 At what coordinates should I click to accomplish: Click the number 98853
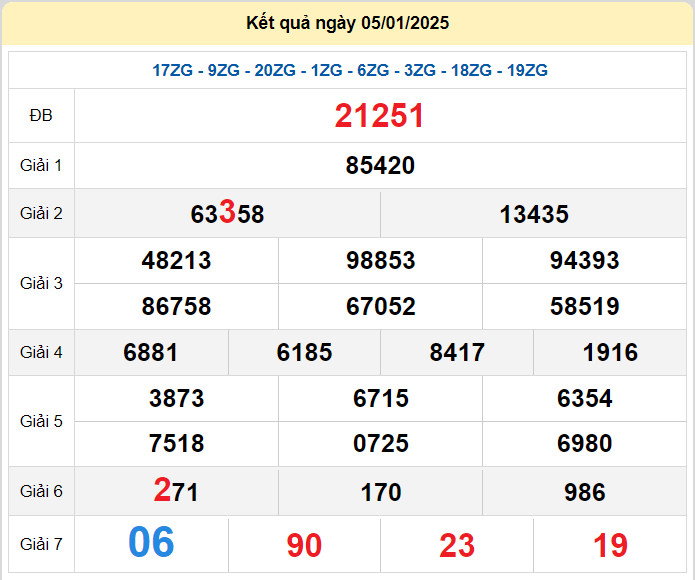click(380, 260)
